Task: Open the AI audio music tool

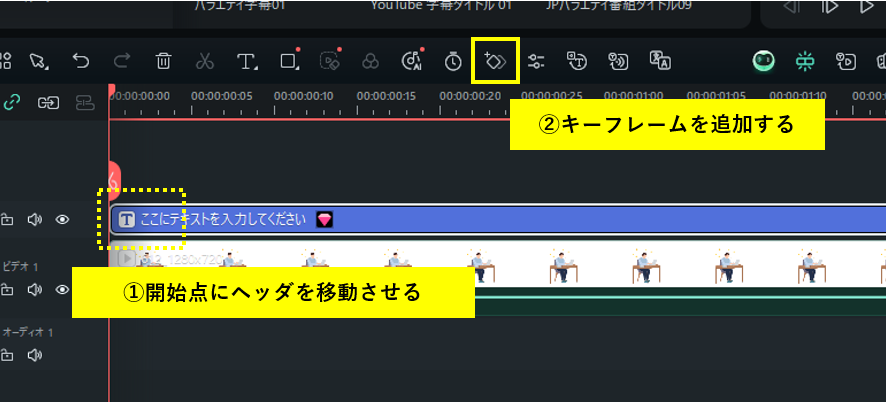Action: tap(412, 60)
